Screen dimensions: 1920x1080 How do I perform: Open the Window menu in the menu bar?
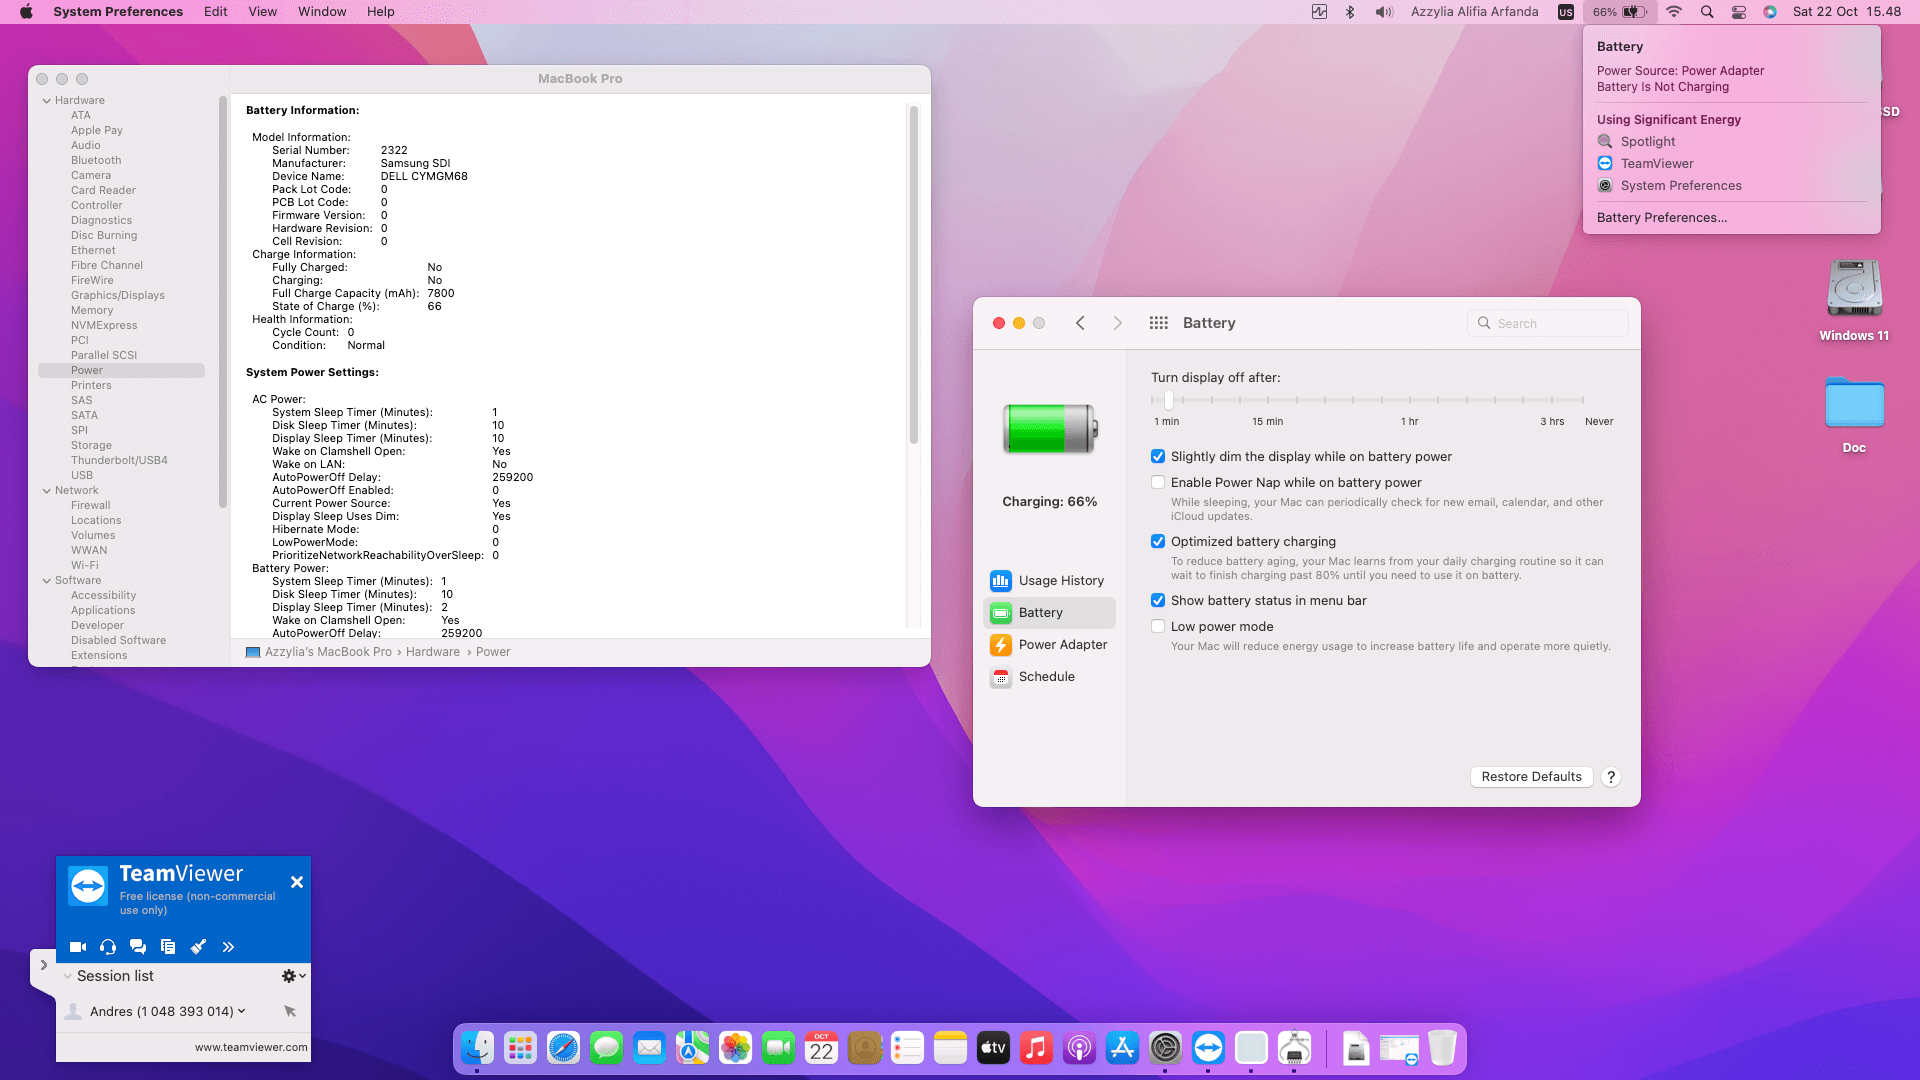point(322,12)
